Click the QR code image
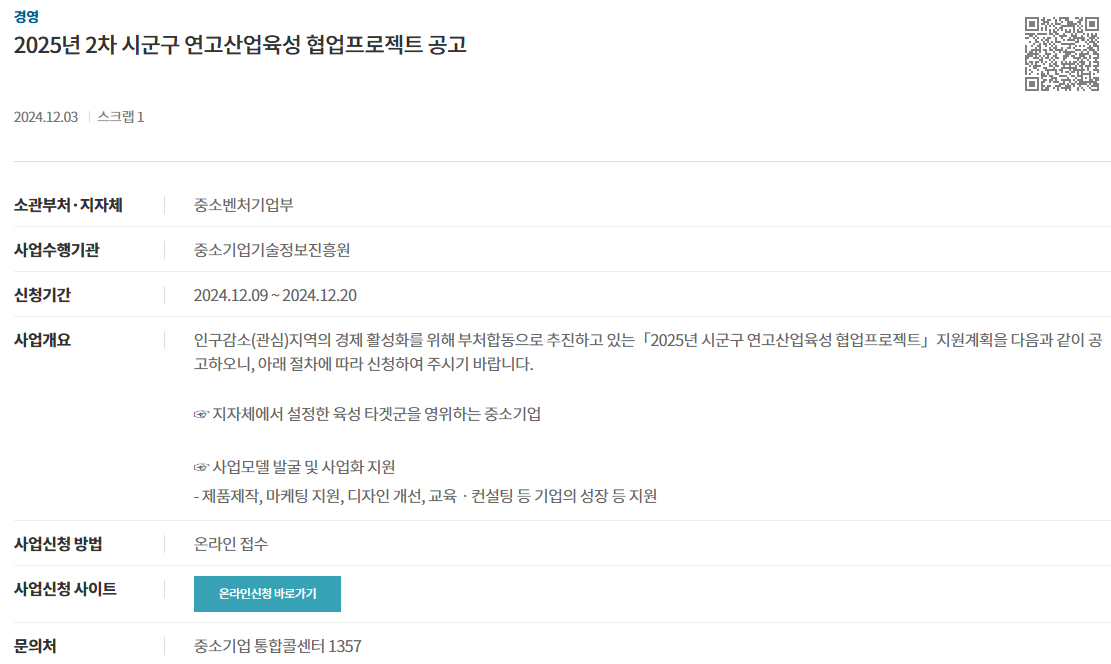Viewport: 1111px width, 664px height. pyautogui.click(x=1061, y=54)
